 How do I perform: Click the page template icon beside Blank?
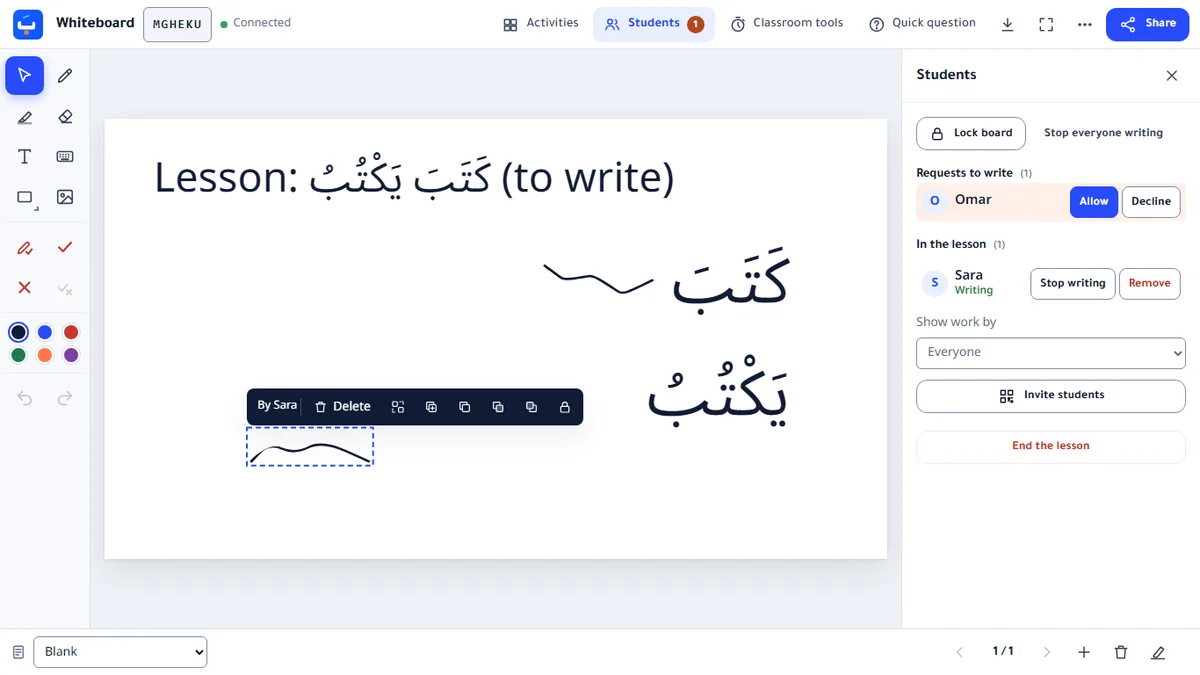pos(18,652)
